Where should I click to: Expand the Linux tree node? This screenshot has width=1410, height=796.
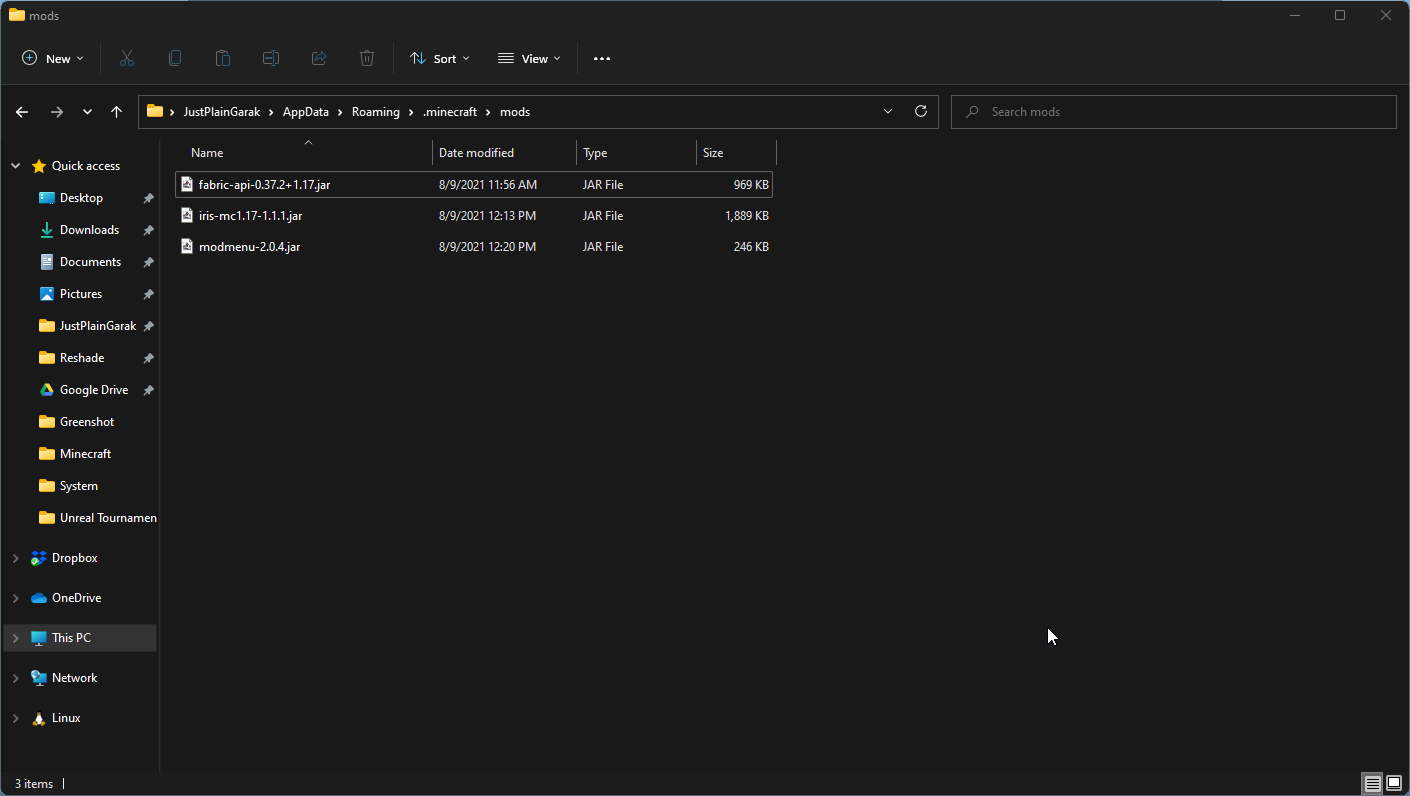pyautogui.click(x=15, y=718)
